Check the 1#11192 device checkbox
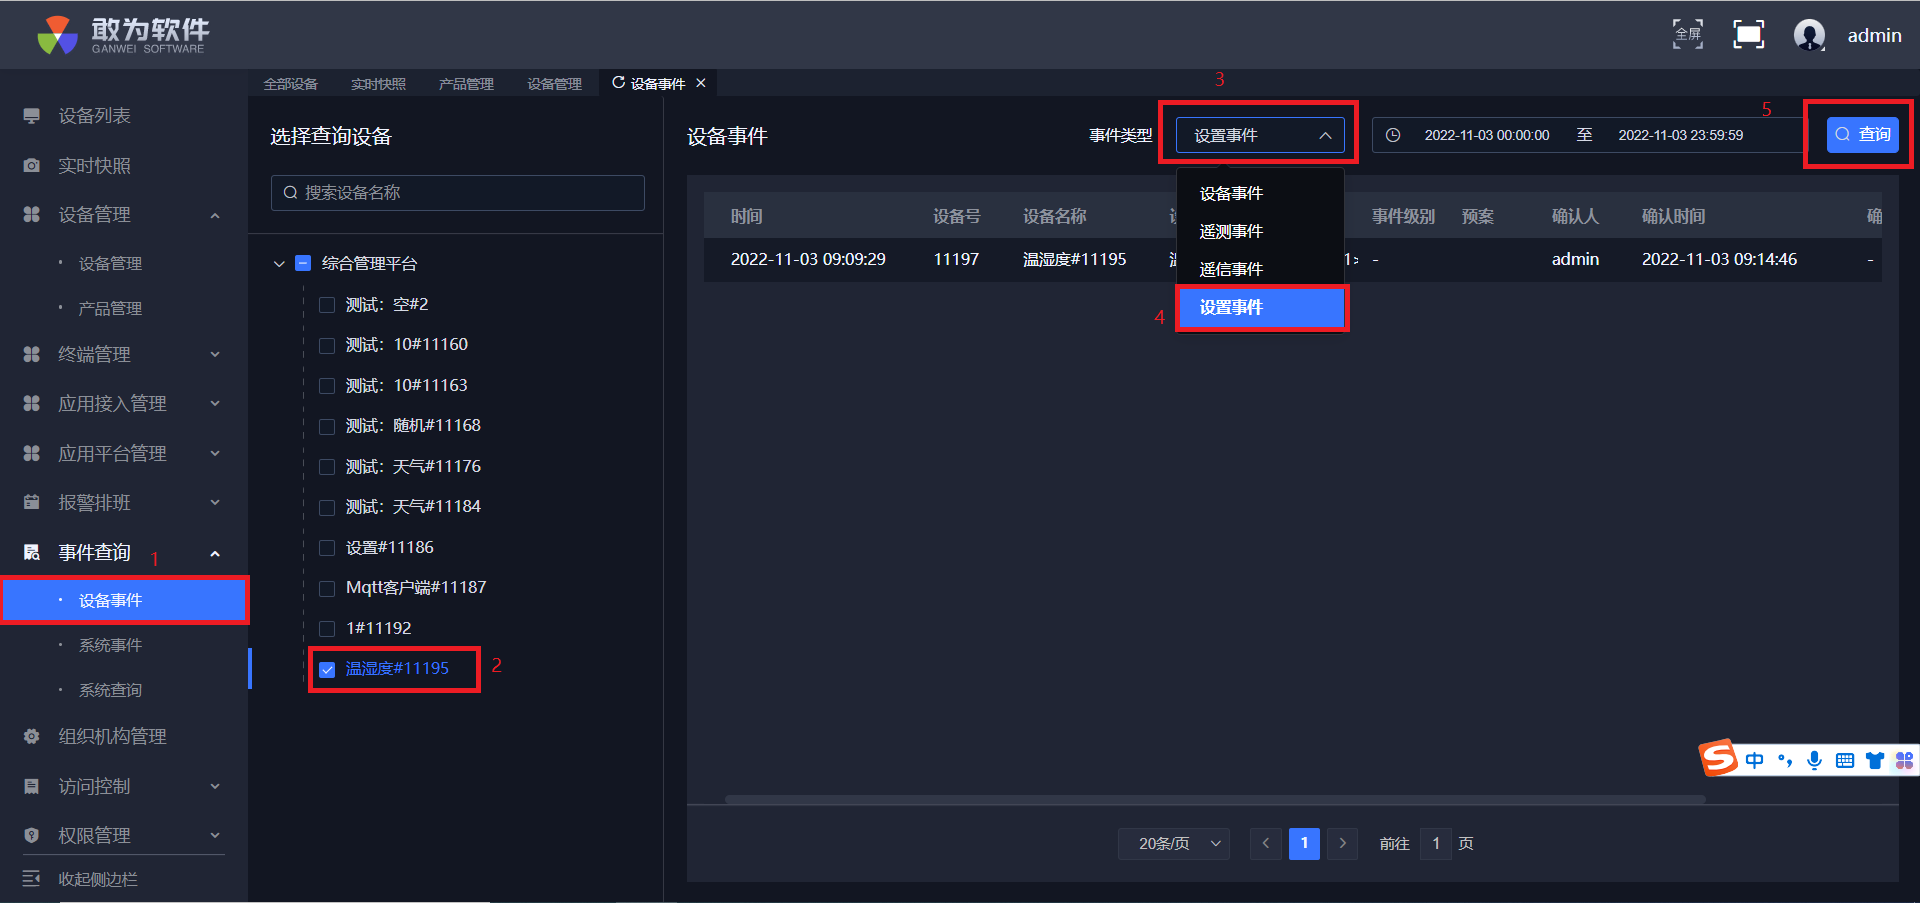The image size is (1920, 903). [327, 629]
